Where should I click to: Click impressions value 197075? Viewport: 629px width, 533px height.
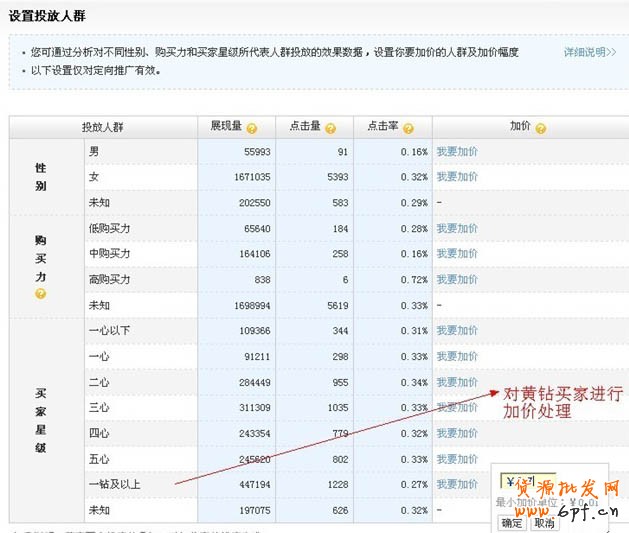255,511
